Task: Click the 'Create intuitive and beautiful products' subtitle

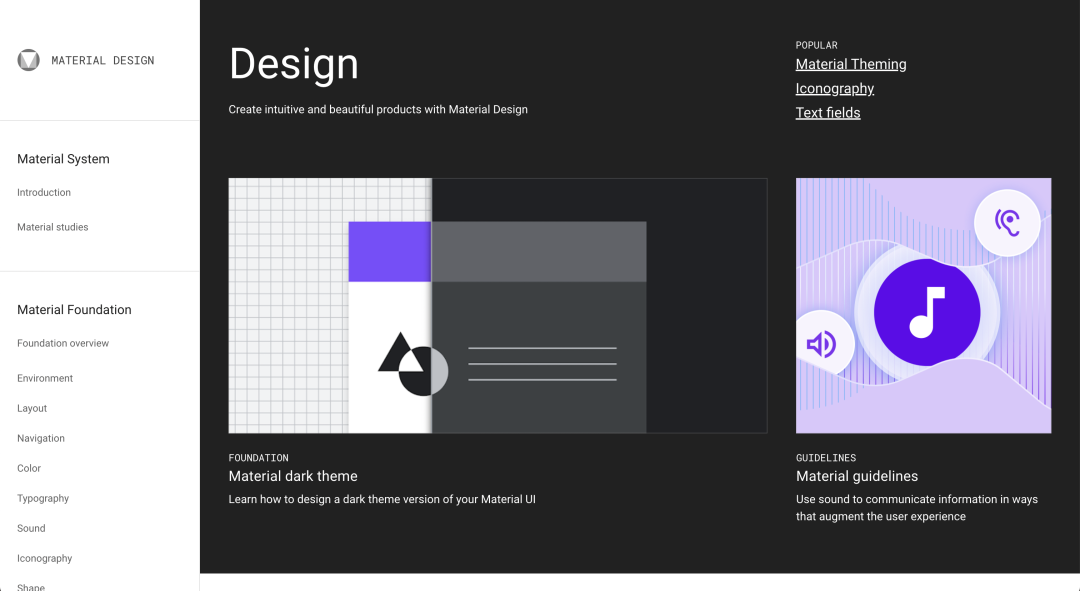Action: click(378, 110)
